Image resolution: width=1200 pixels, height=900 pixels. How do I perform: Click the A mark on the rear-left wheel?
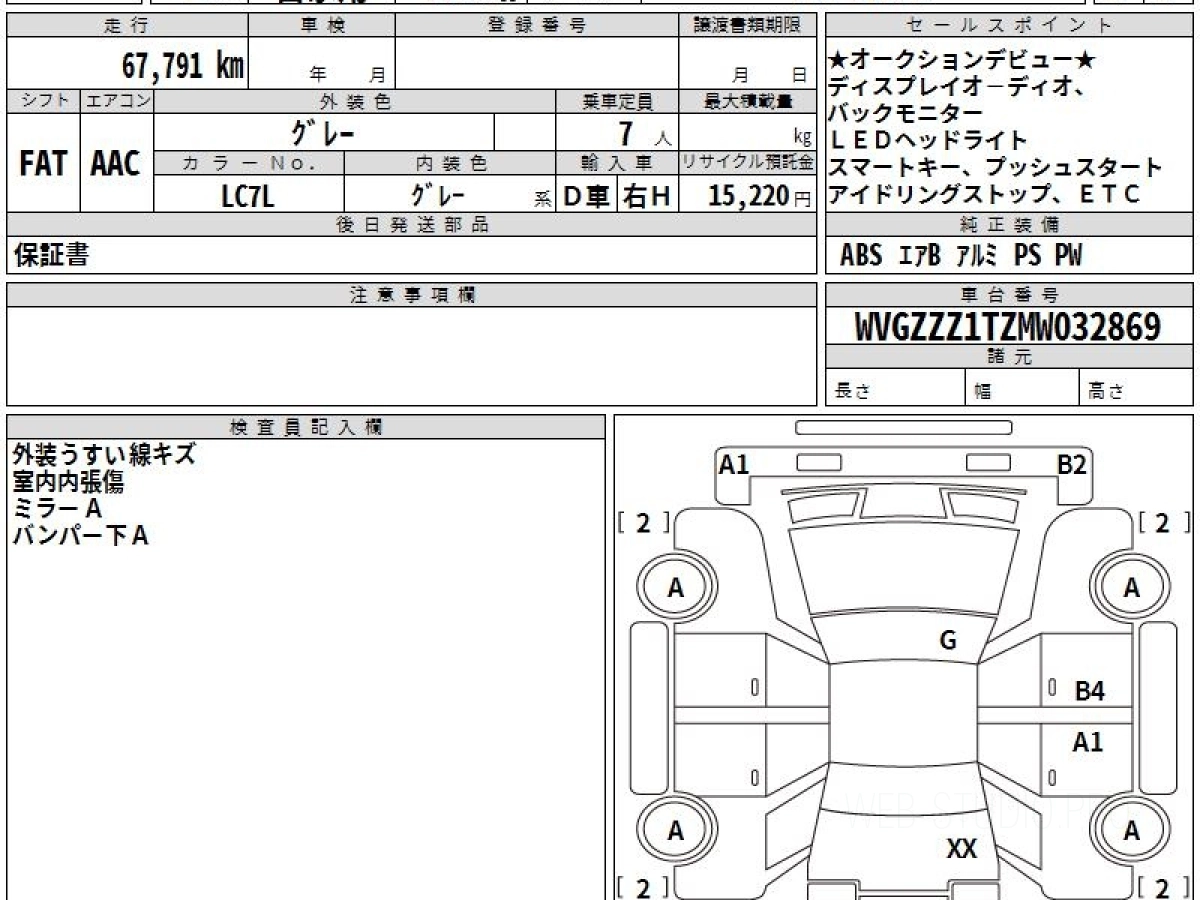click(676, 830)
